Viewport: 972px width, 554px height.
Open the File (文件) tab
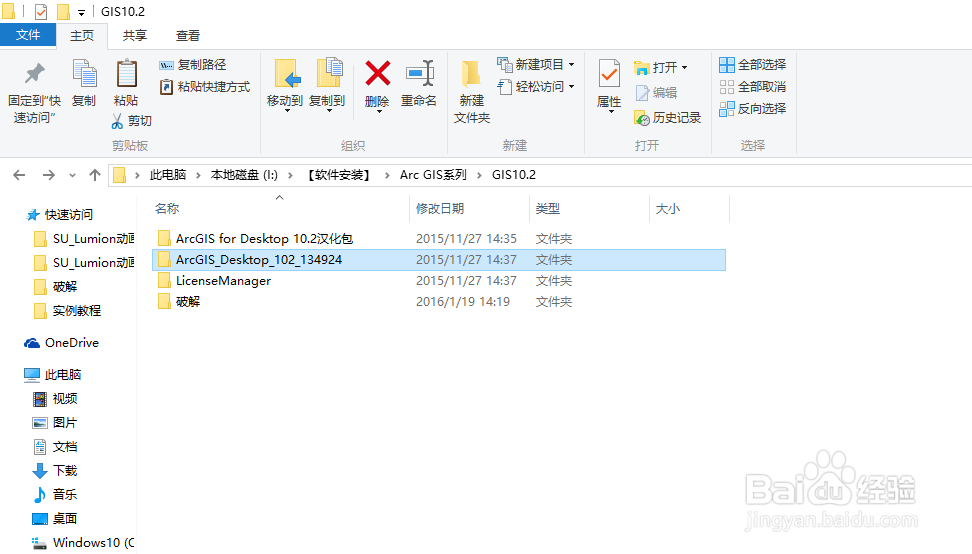[28, 35]
